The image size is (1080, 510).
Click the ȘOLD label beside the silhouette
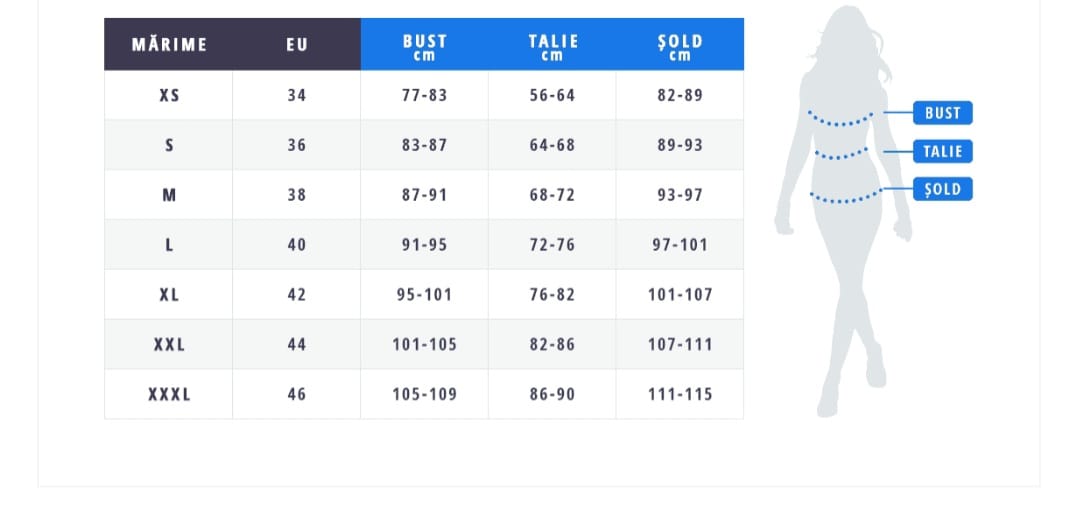[x=942, y=189]
